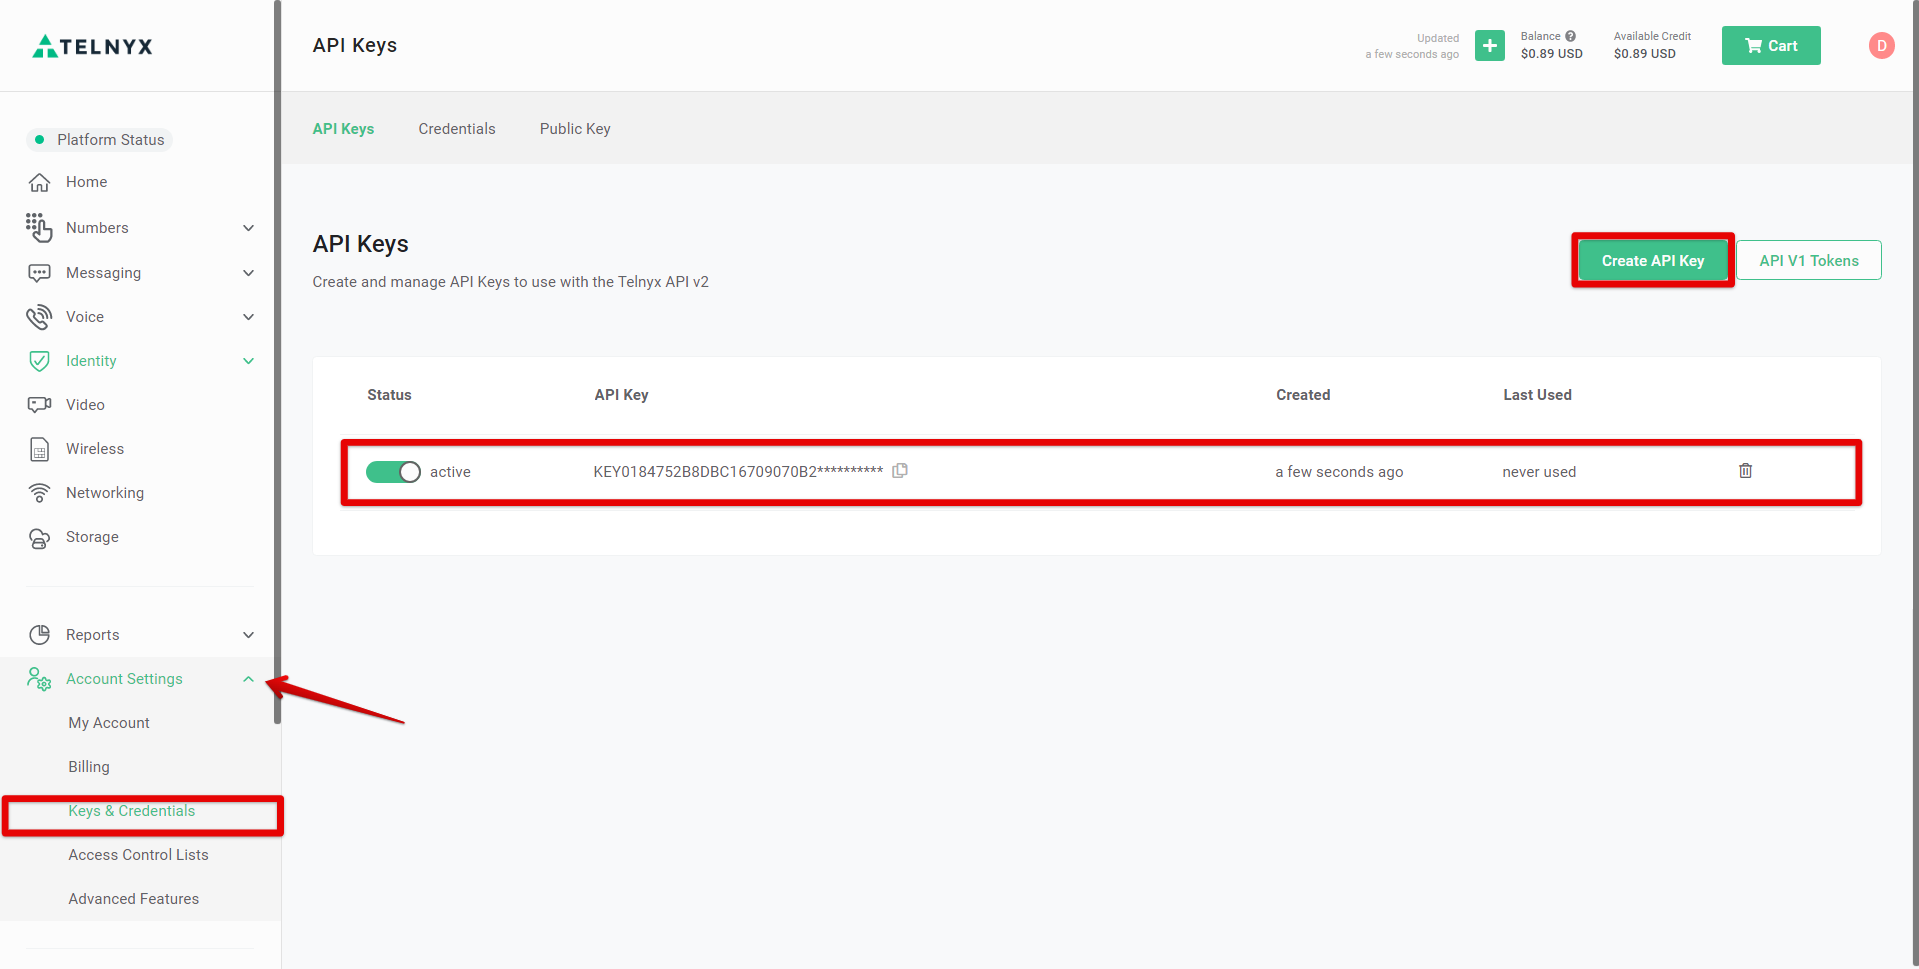Click the Balance help question mark icon
The image size is (1919, 969).
(x=1570, y=36)
